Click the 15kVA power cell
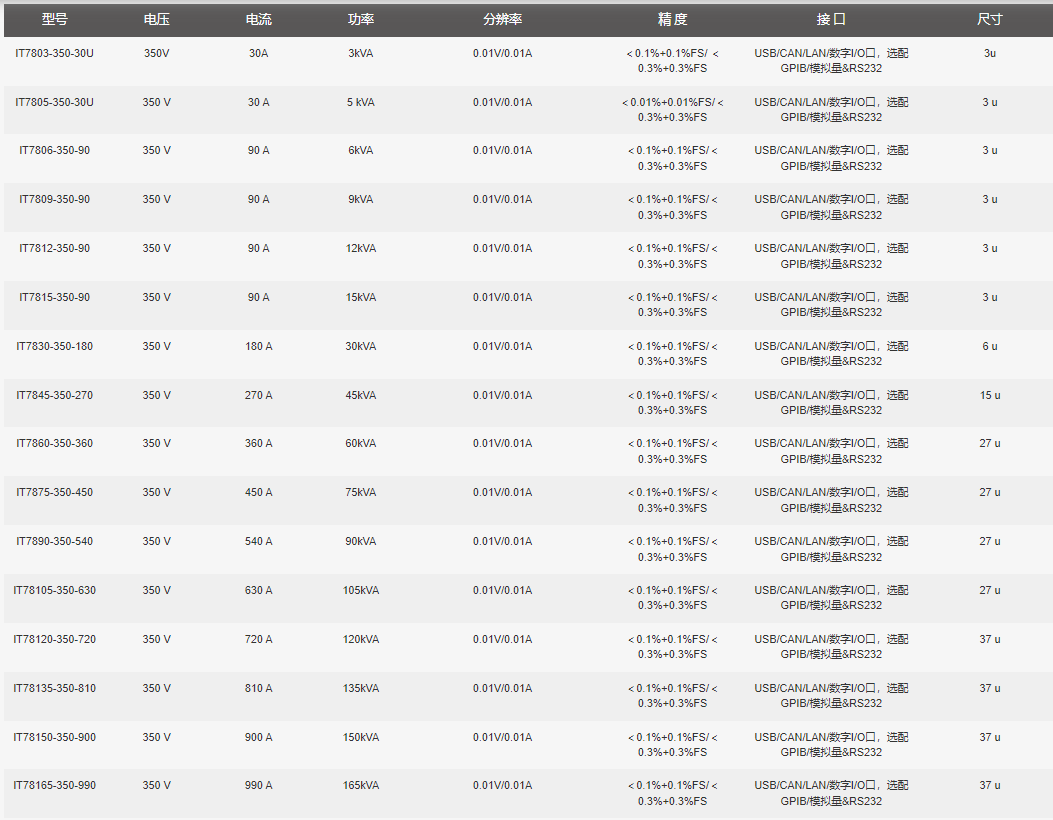 click(x=361, y=298)
